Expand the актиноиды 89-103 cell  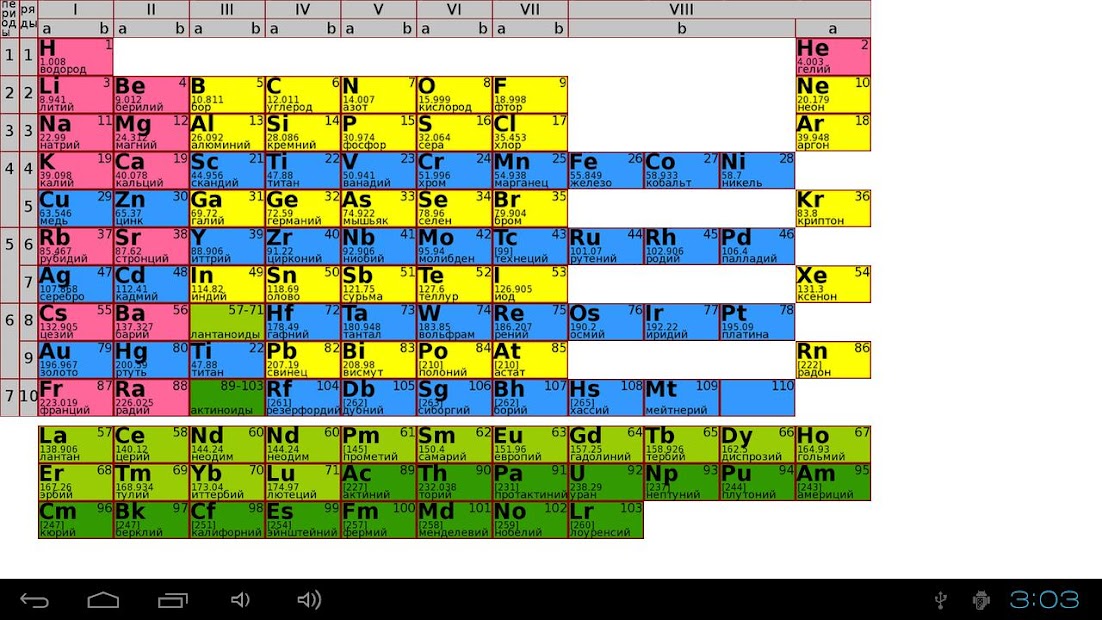227,398
